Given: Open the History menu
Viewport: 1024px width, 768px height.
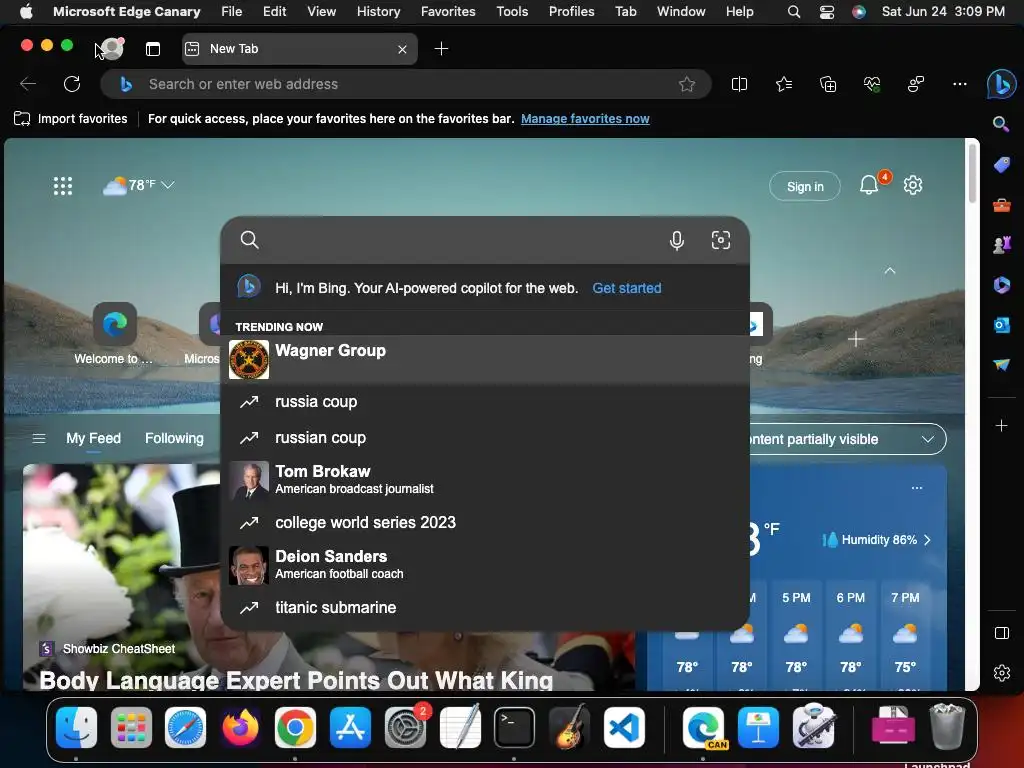Looking at the screenshot, I should pos(378,11).
